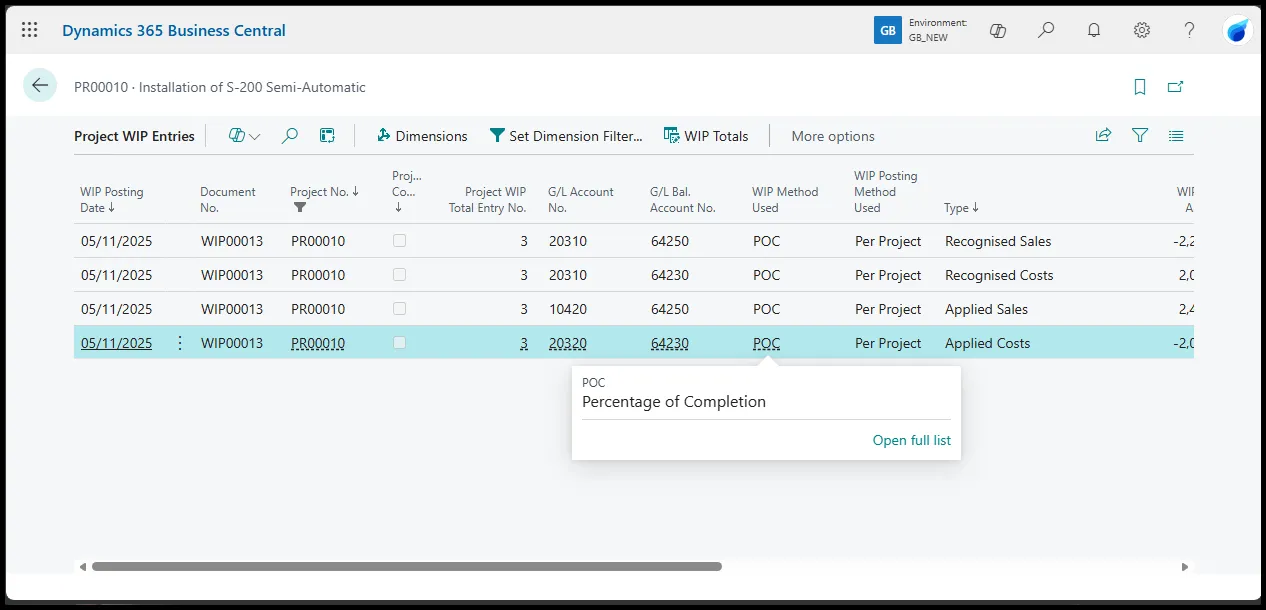Sort by the WIP Posting Date column header
This screenshot has width=1266, height=610.
pyautogui.click(x=112, y=199)
